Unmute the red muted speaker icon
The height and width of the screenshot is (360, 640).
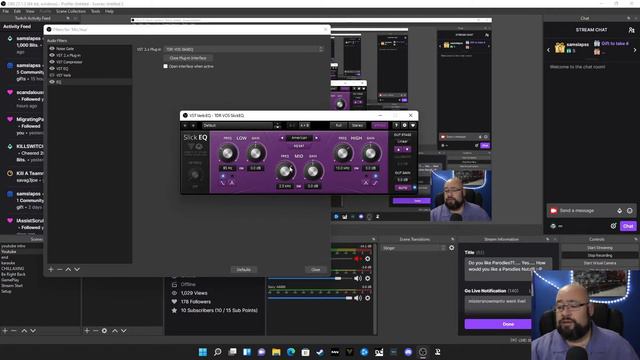click(x=358, y=259)
